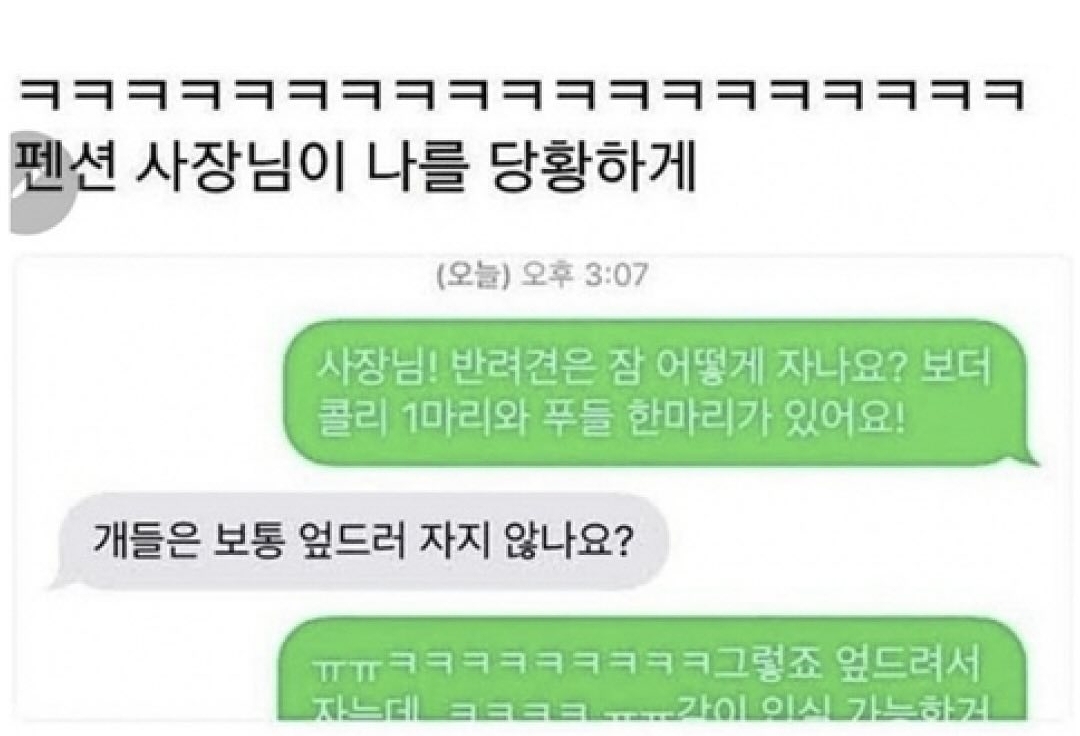
Task: Open the ㅋㅋㅋ headline line at top
Action: point(522,95)
